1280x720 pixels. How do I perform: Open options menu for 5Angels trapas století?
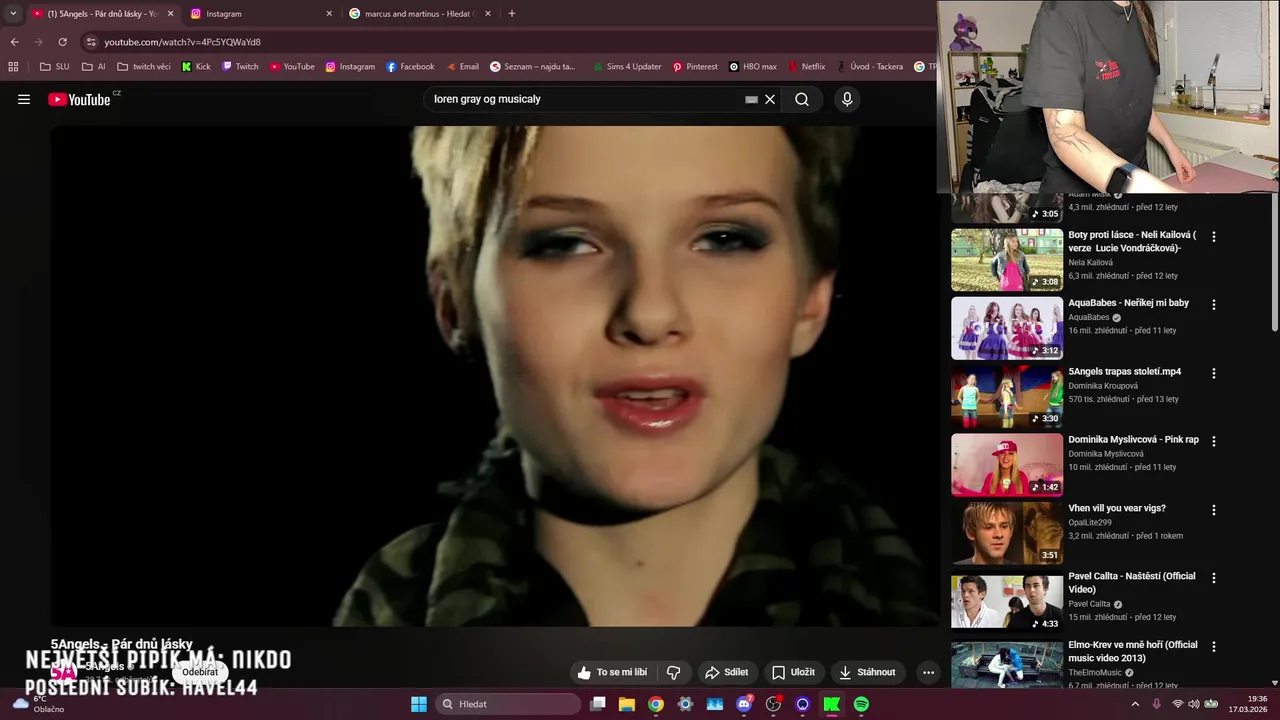coord(1214,373)
